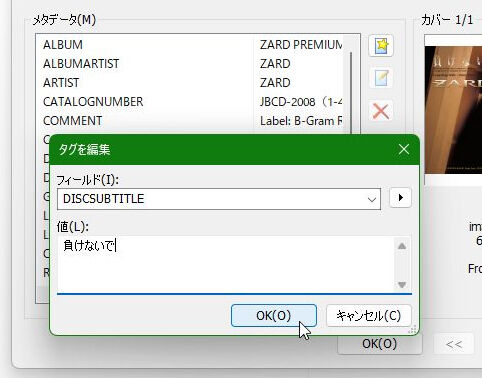Select the ARTIST metadata row
The height and width of the screenshot is (378, 482).
[193, 83]
